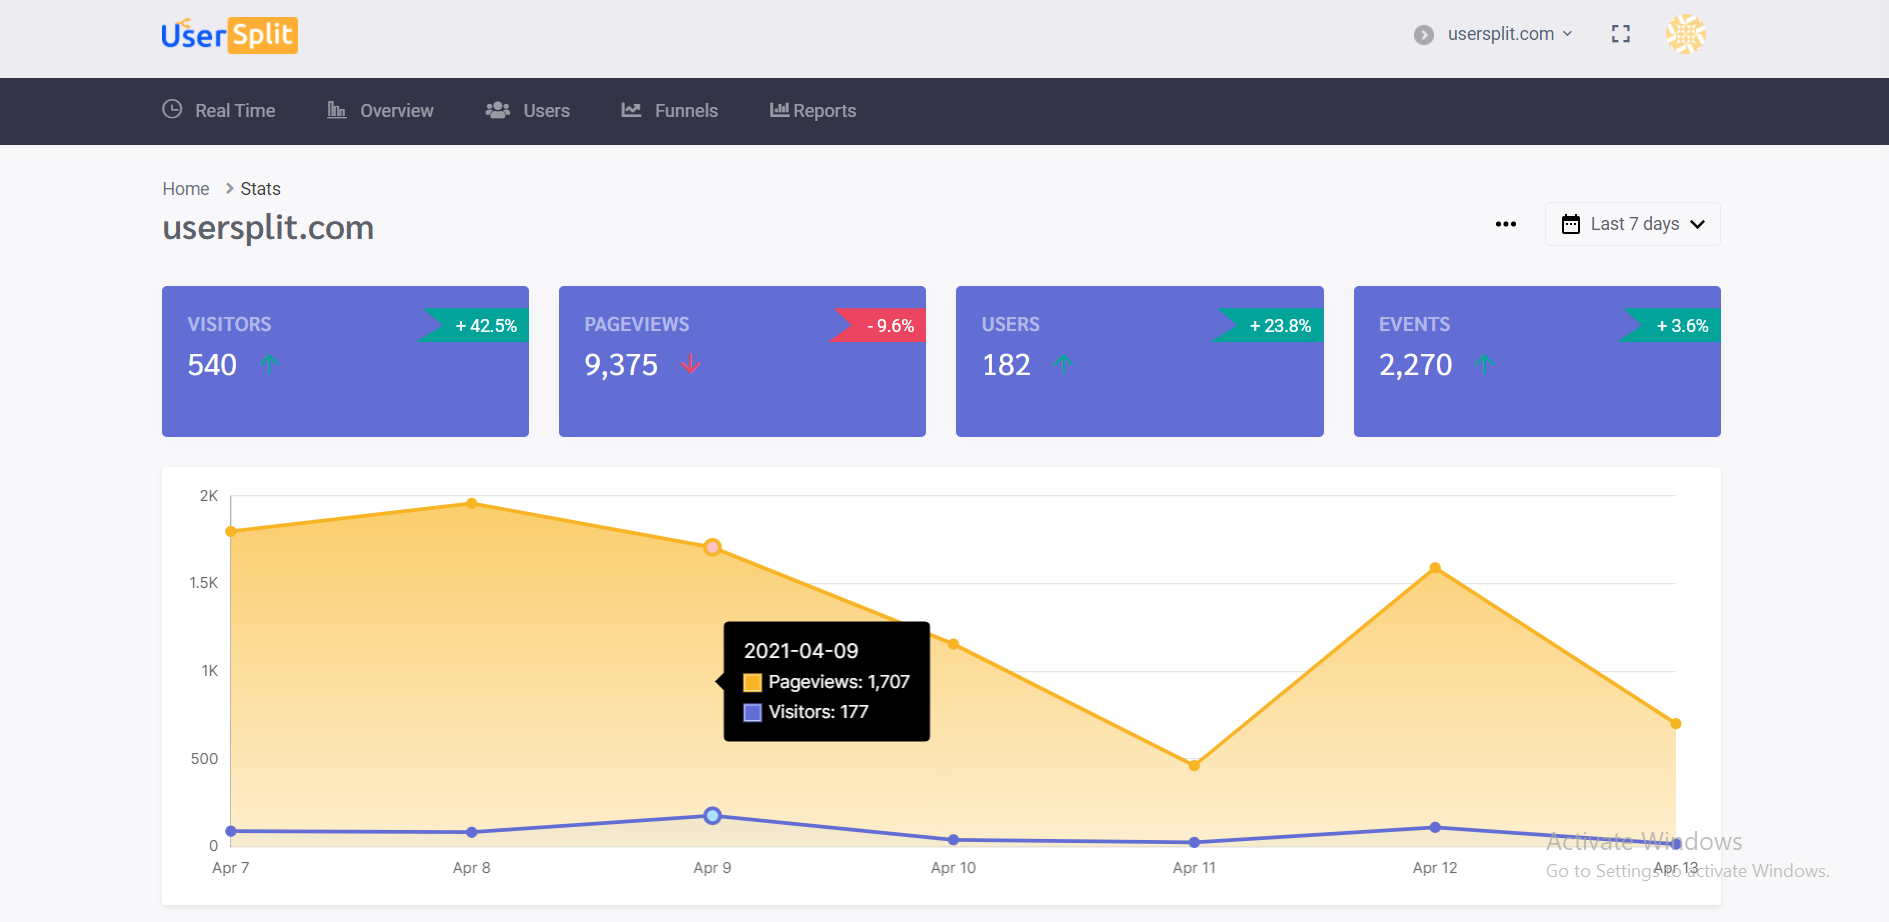
Task: Click the Home breadcrumb link
Action: [x=186, y=188]
